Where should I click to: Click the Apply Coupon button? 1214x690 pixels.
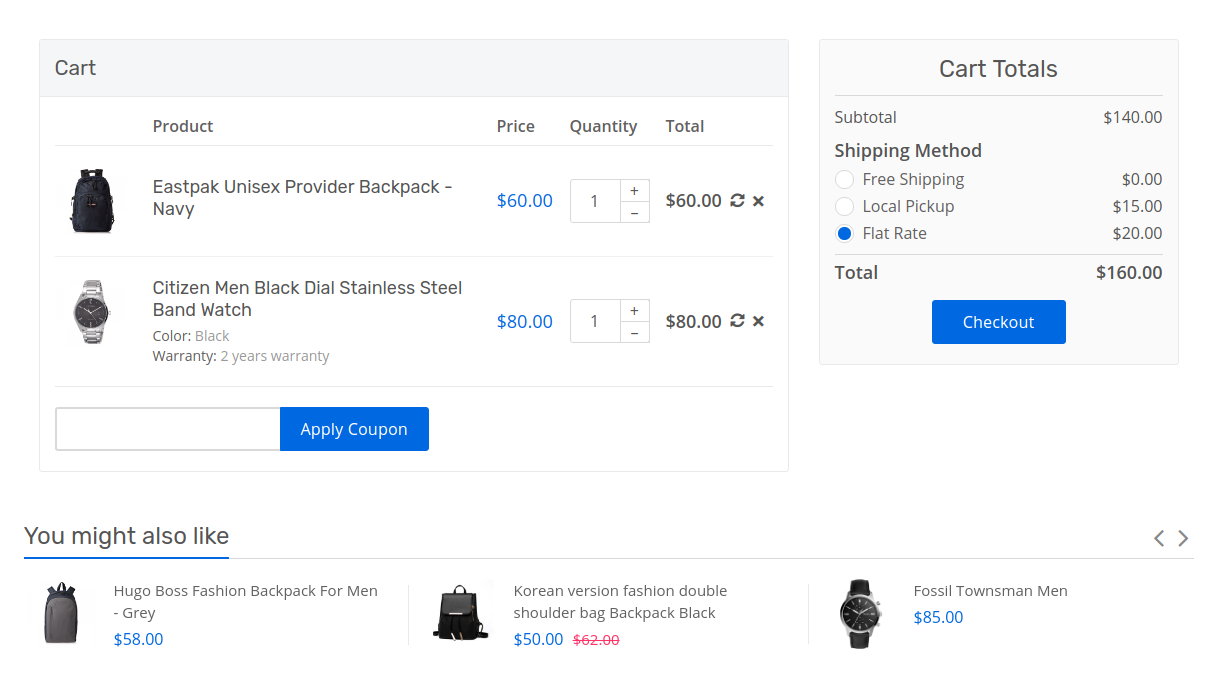tap(354, 428)
